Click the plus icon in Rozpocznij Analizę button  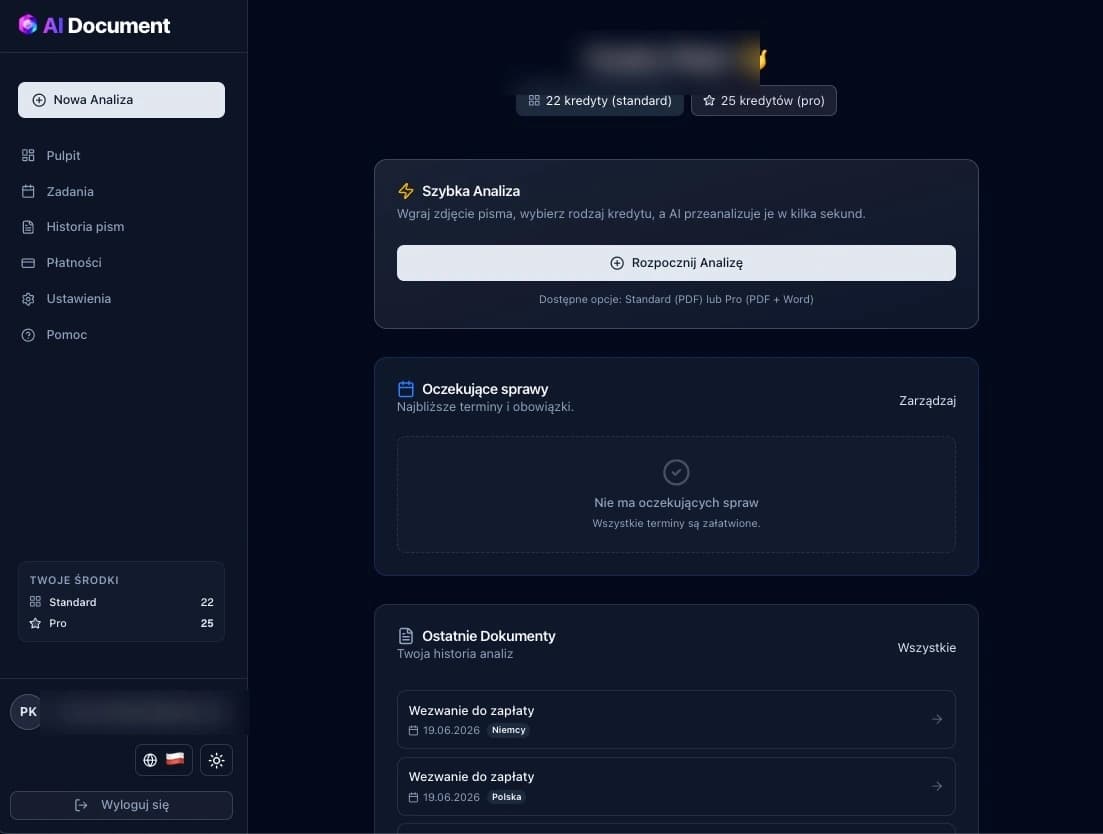point(617,263)
